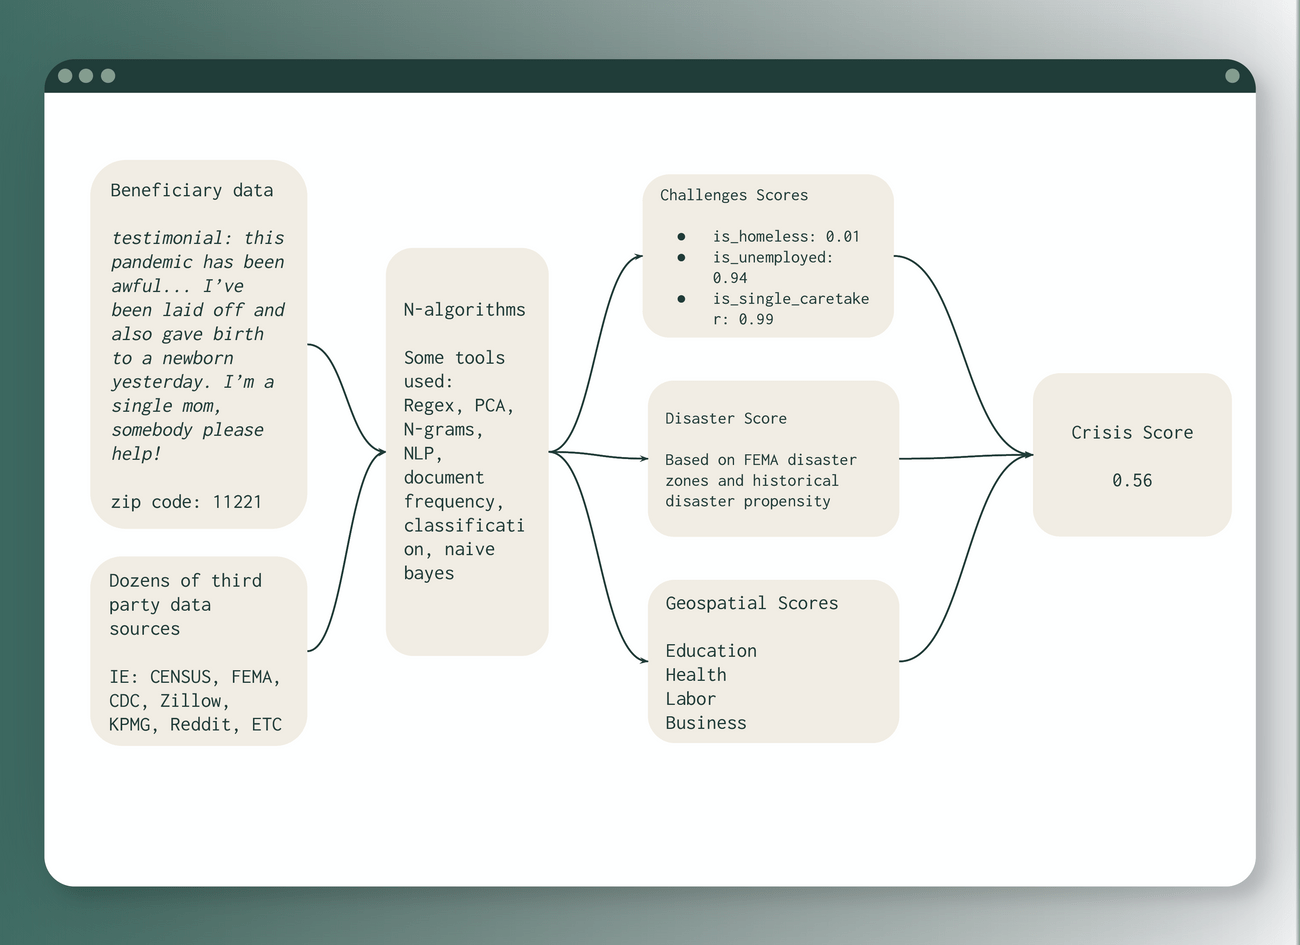Click the arrowhead pointing into Challenges Scores box
1300x945 pixels.
638,257
